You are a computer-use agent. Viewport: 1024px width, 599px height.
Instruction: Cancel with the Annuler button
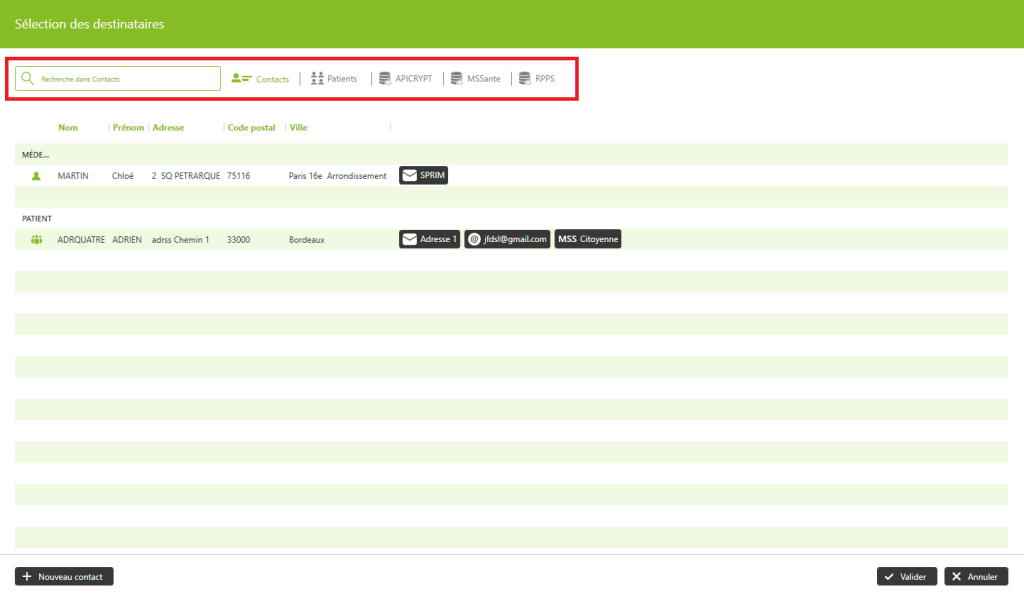[976, 577]
